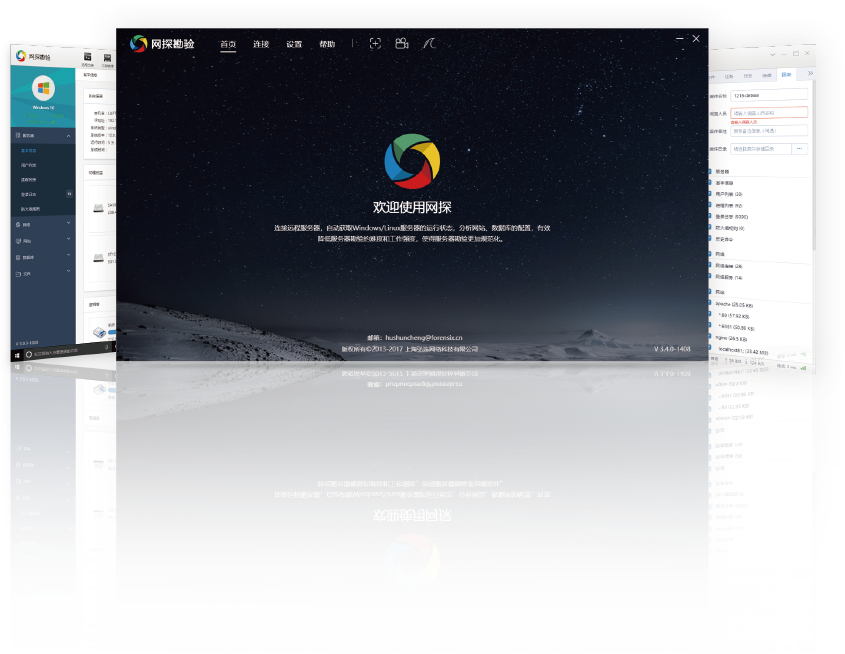The width and height of the screenshot is (845, 654).
Task: Click the taskbar microphone icon
Action: (x=106, y=347)
